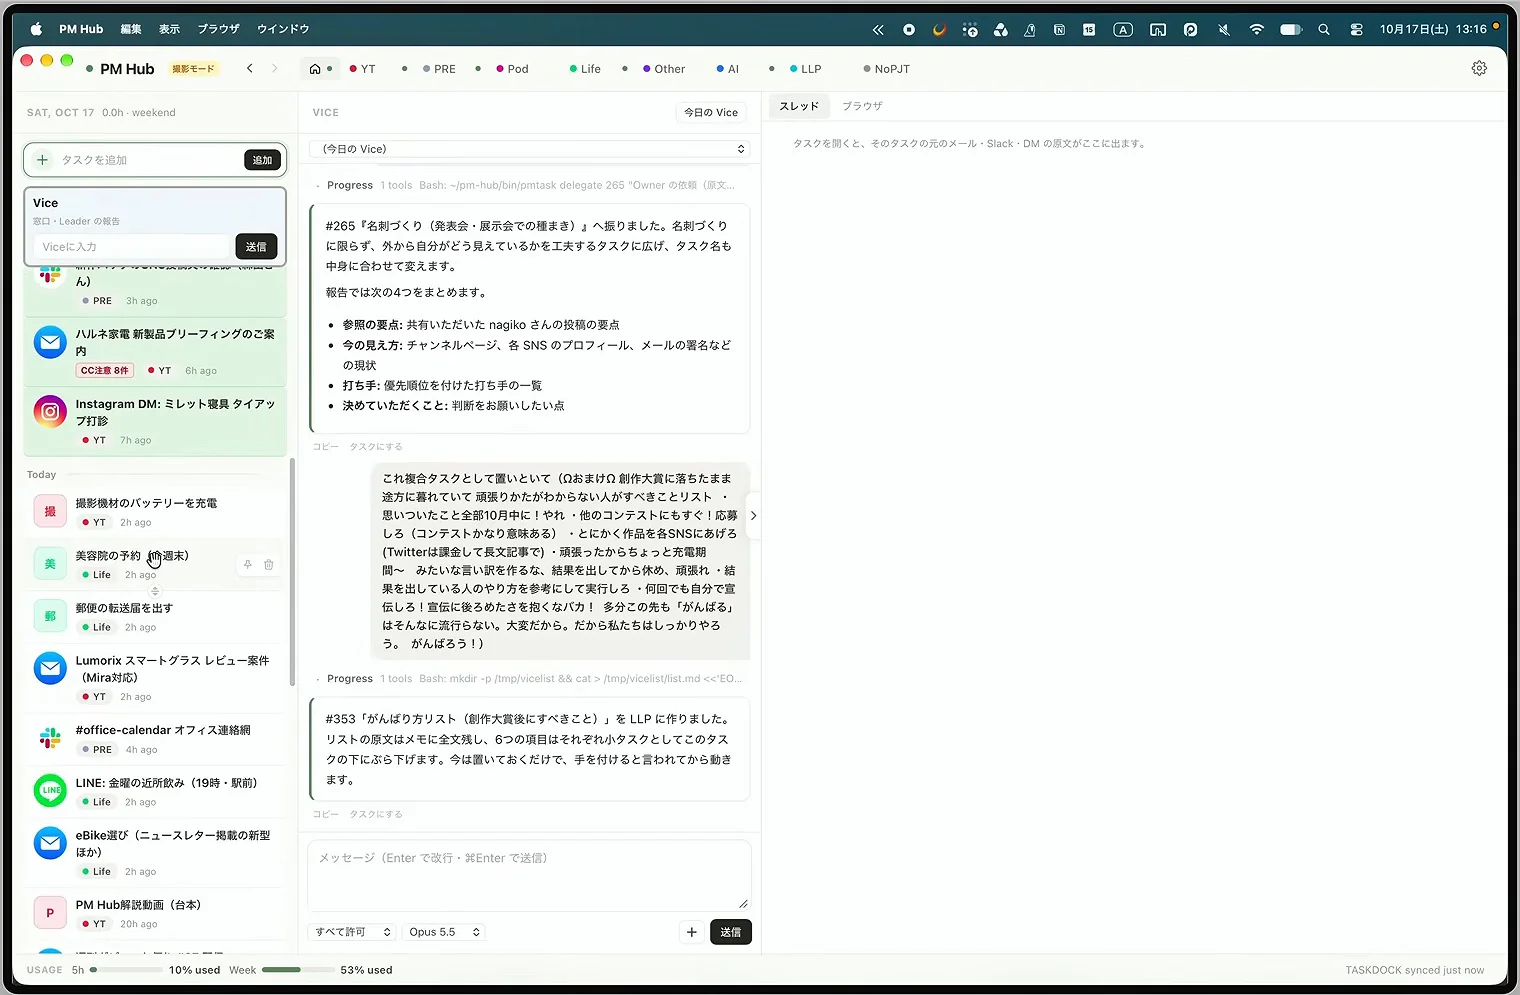Select the ブラウザ tab in right panel
This screenshot has height=995, width=1520.
tap(862, 106)
